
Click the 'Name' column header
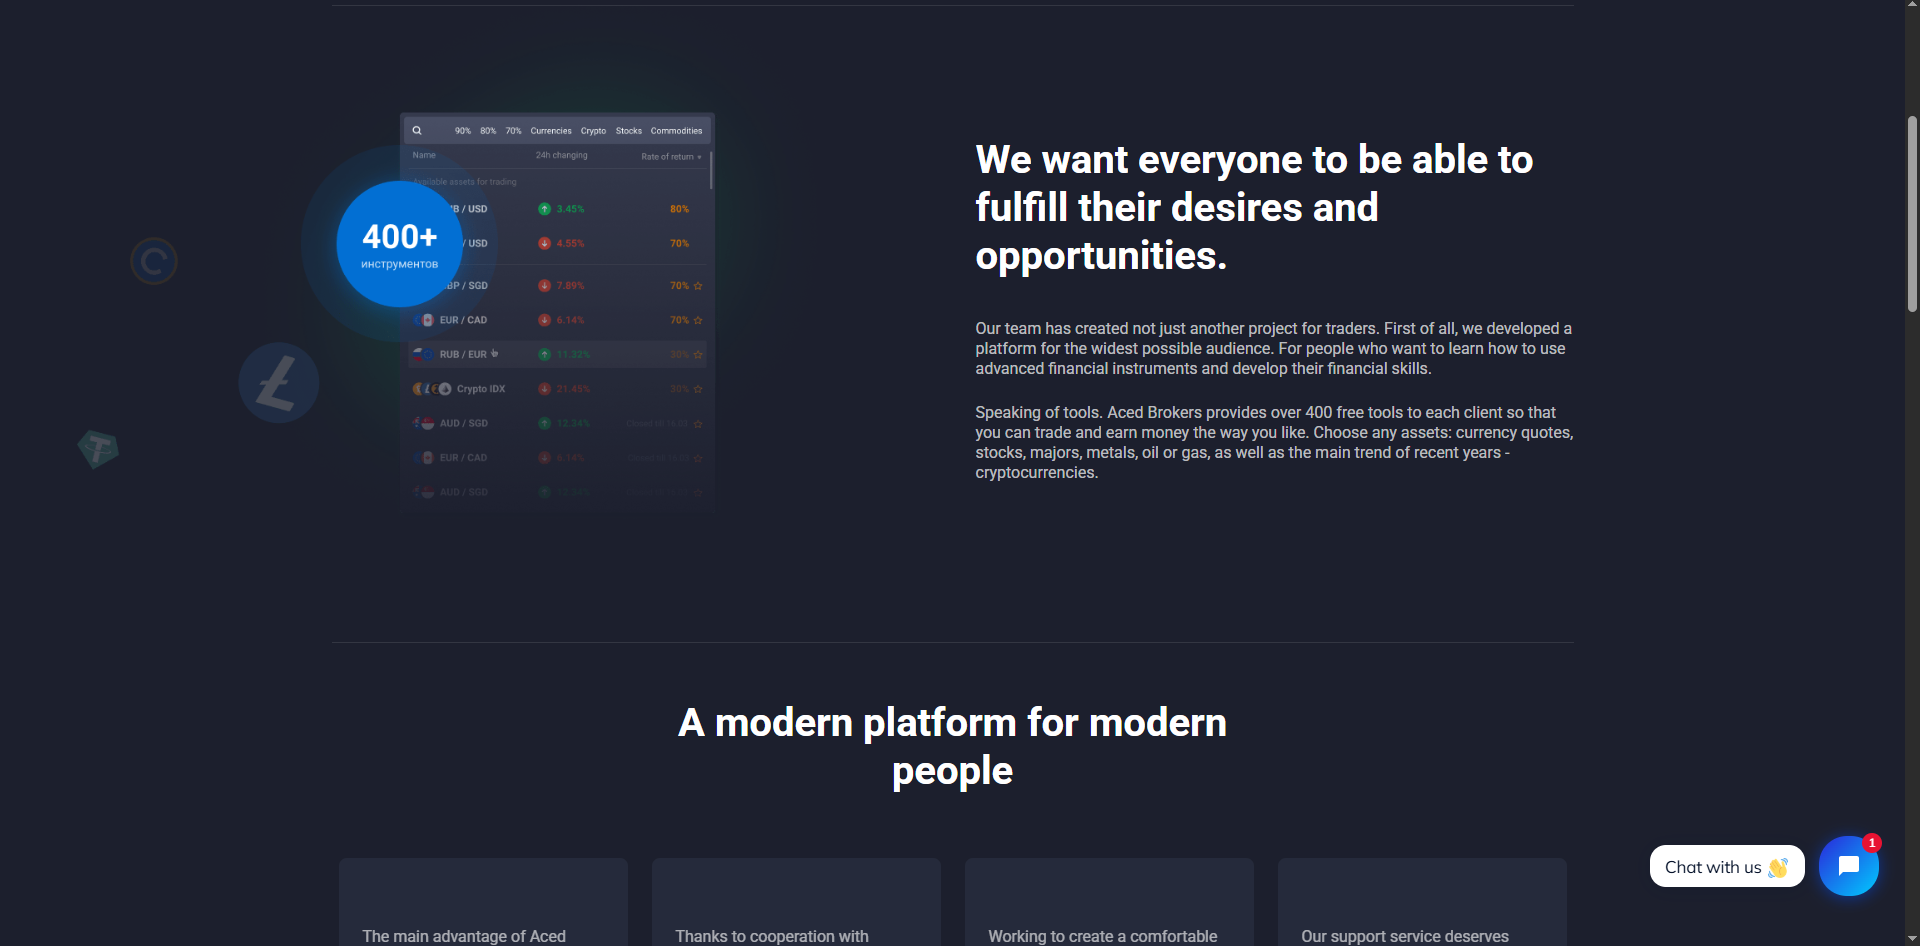424,155
